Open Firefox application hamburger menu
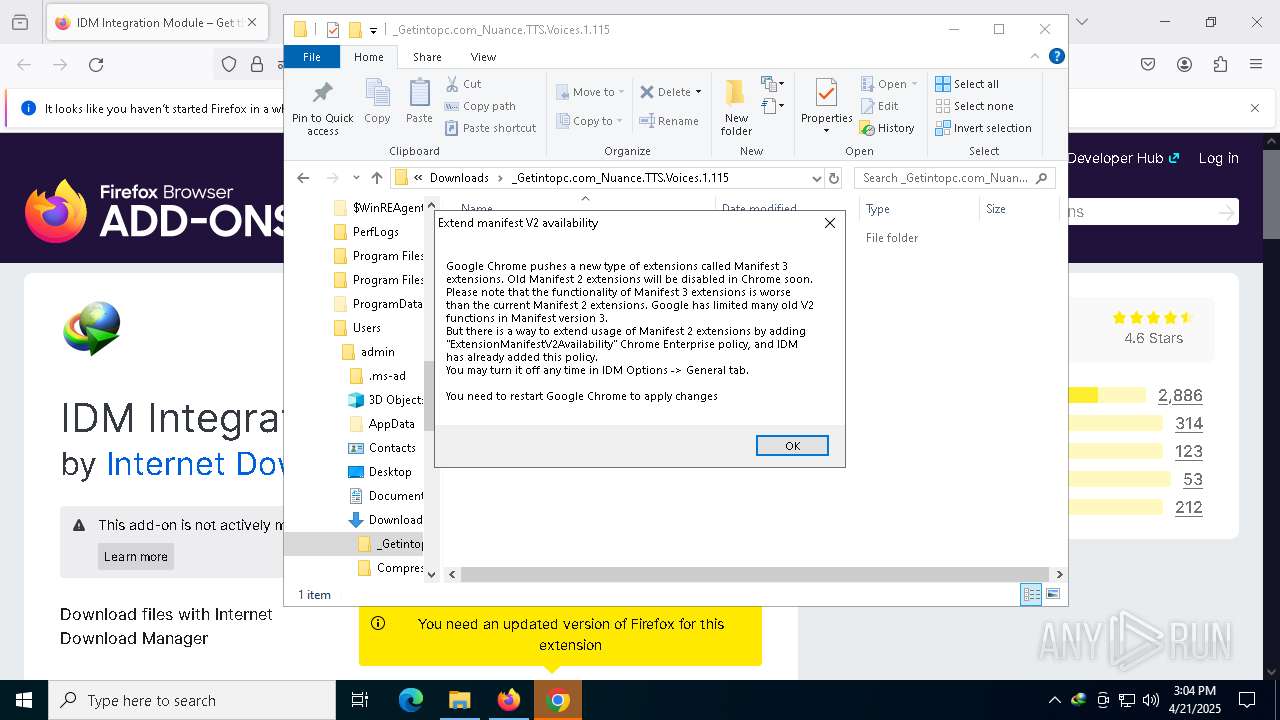Viewport: 1280px width, 720px height. click(x=1256, y=65)
